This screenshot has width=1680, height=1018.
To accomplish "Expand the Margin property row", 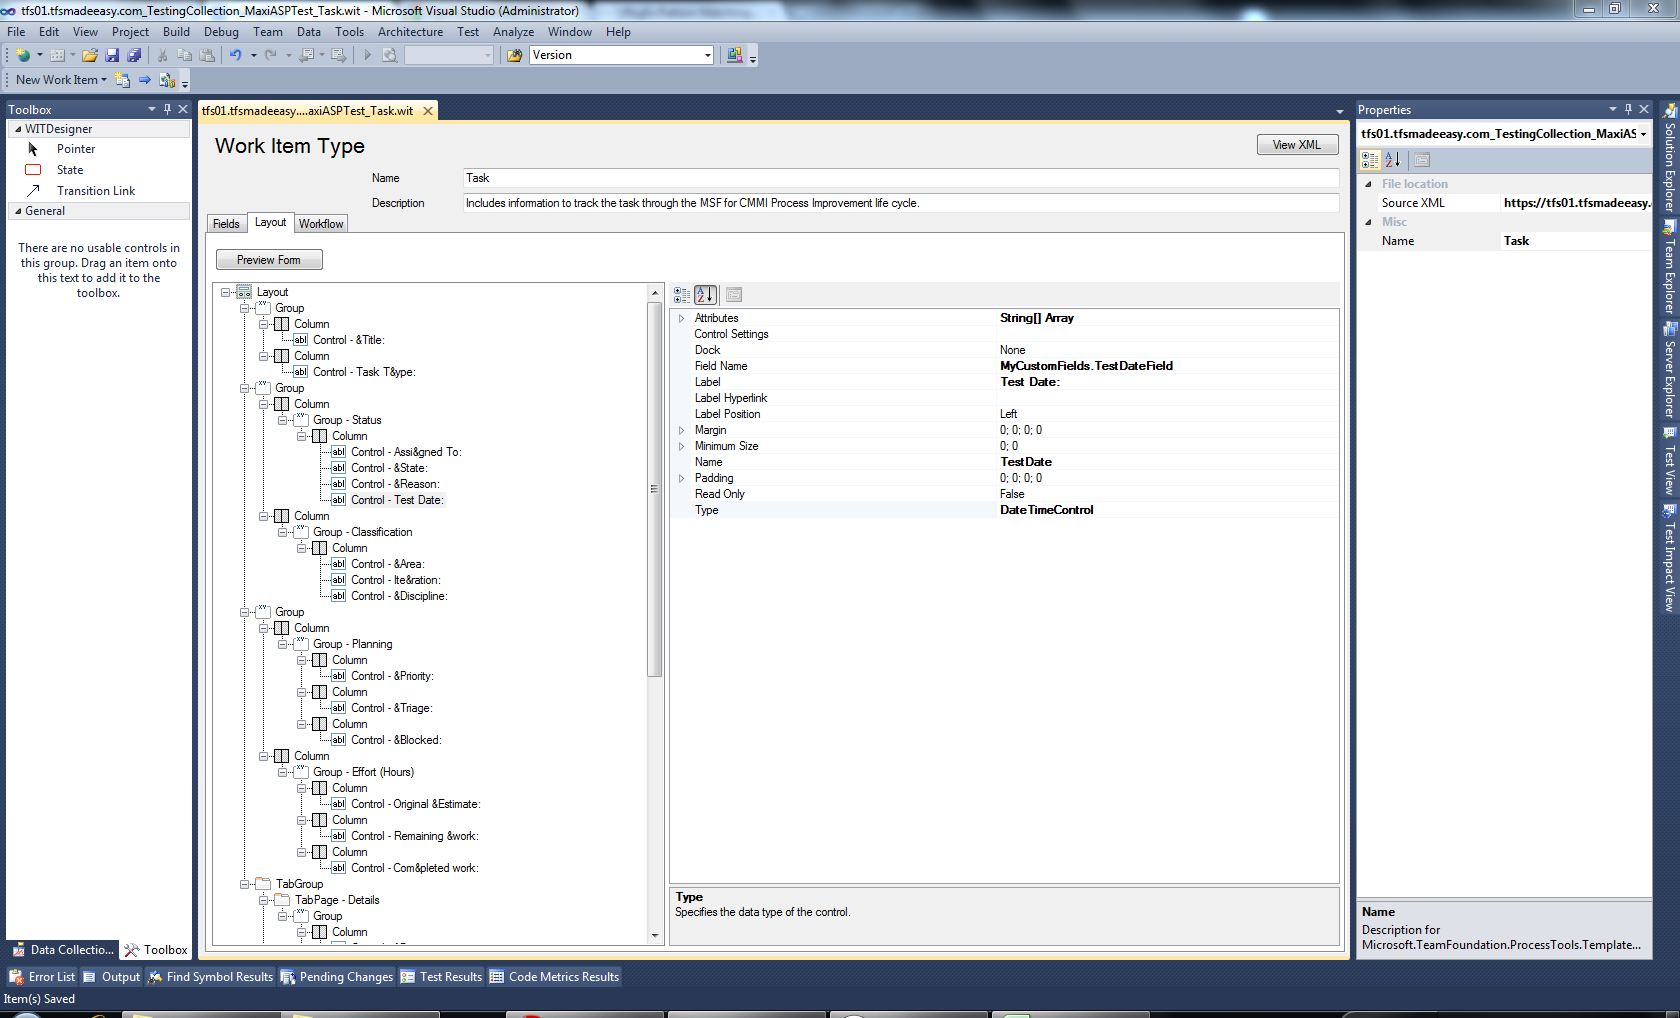I will [682, 430].
